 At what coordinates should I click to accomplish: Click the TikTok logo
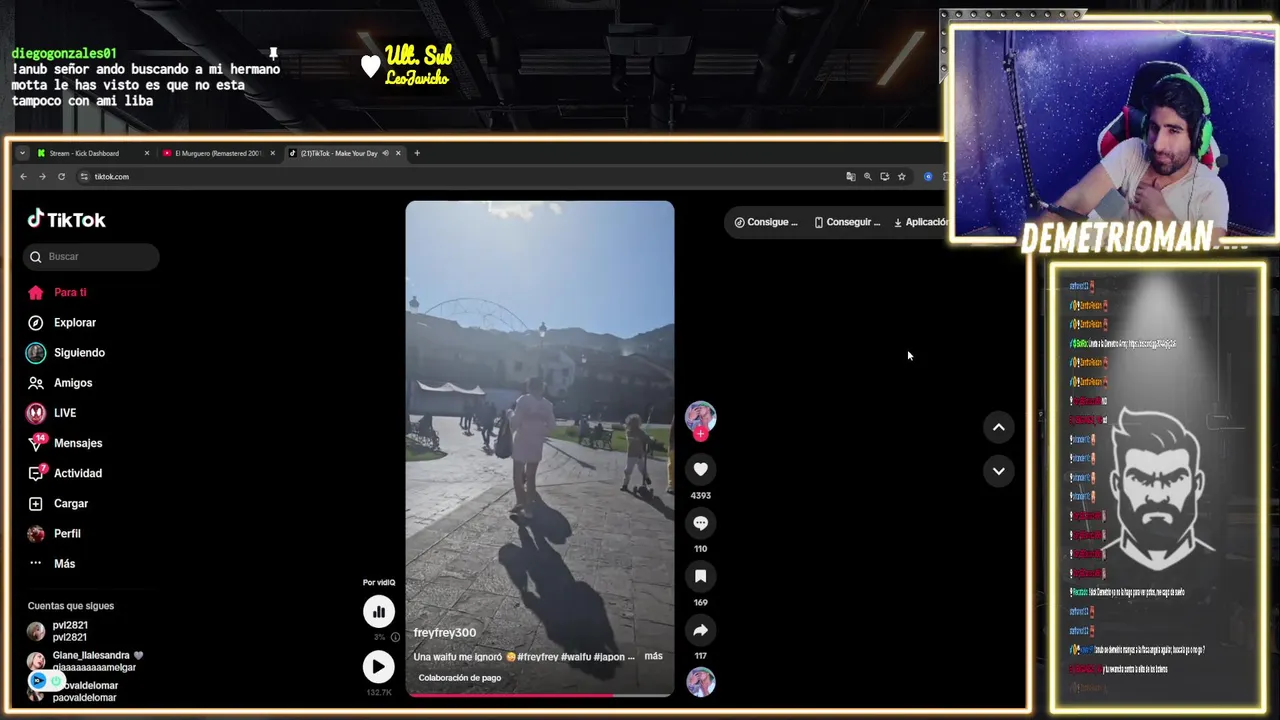tap(66, 219)
